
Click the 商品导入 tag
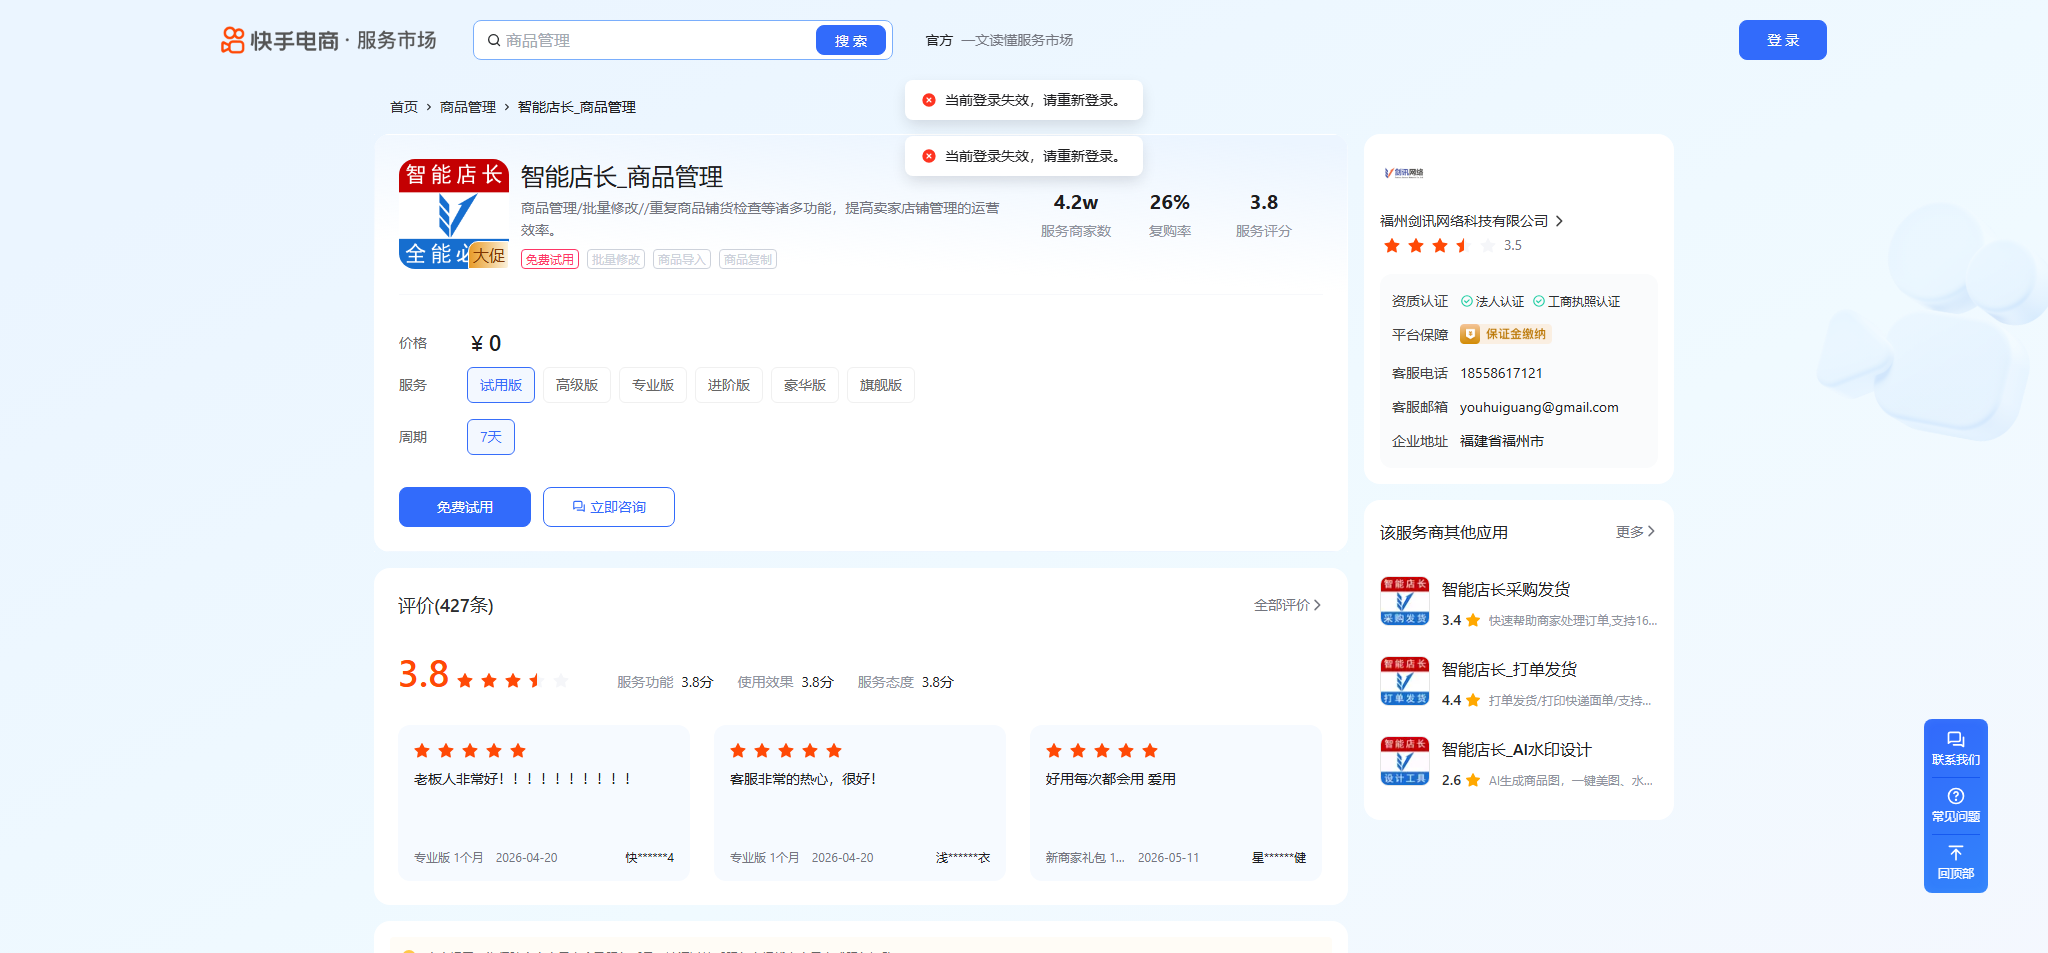682,260
